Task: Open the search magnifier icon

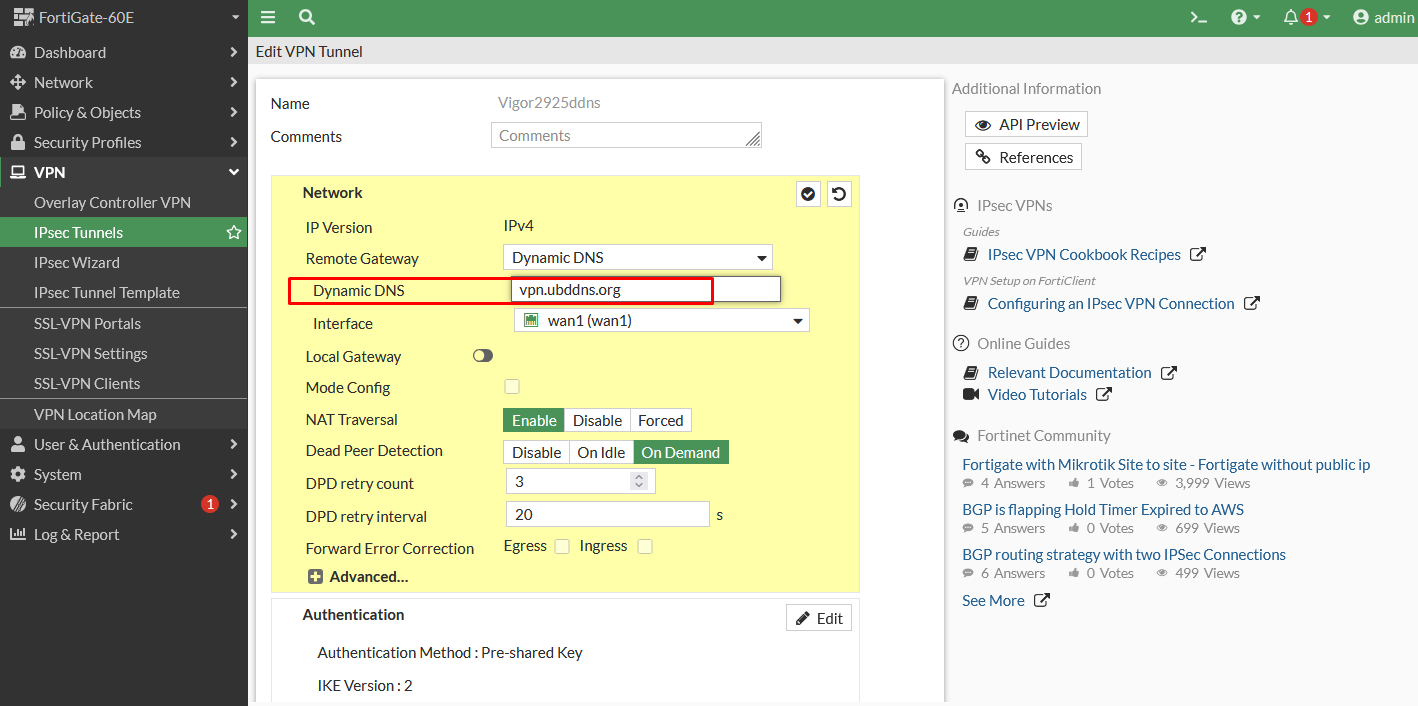Action: coord(307,17)
